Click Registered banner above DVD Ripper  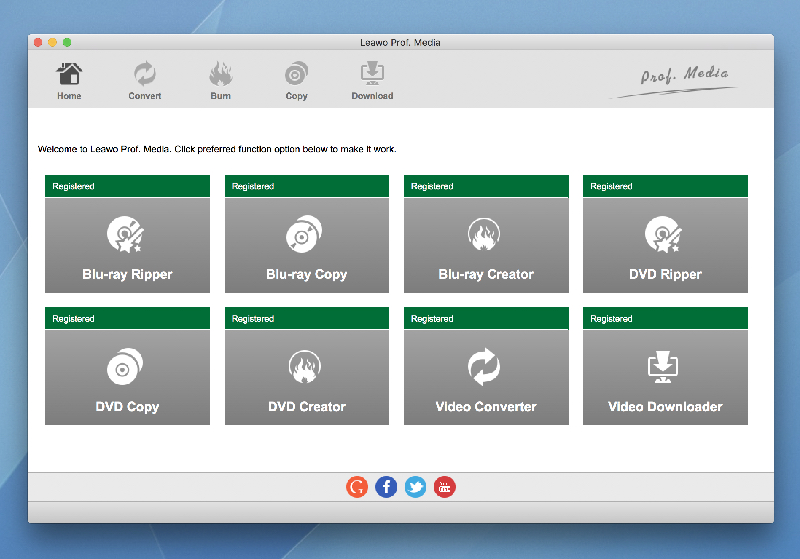pos(665,186)
